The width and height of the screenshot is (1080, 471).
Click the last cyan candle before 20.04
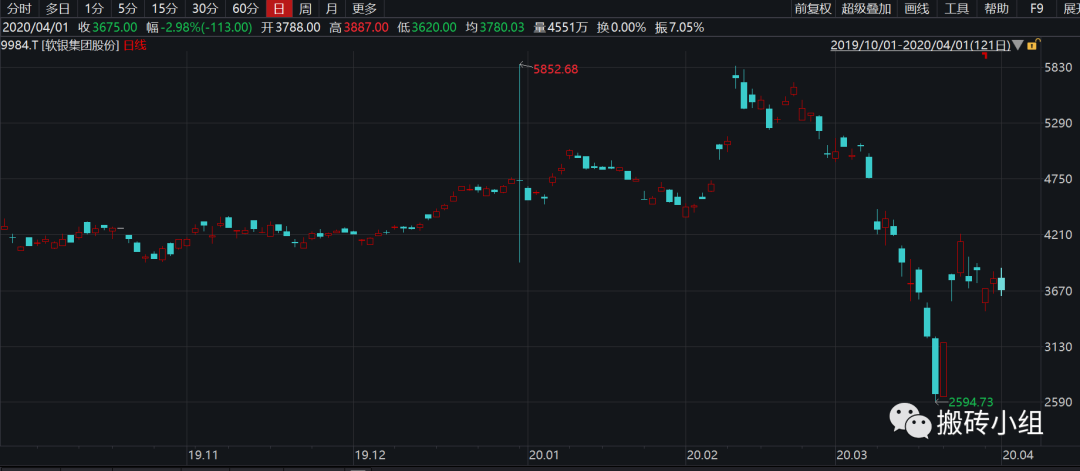coord(1001,283)
